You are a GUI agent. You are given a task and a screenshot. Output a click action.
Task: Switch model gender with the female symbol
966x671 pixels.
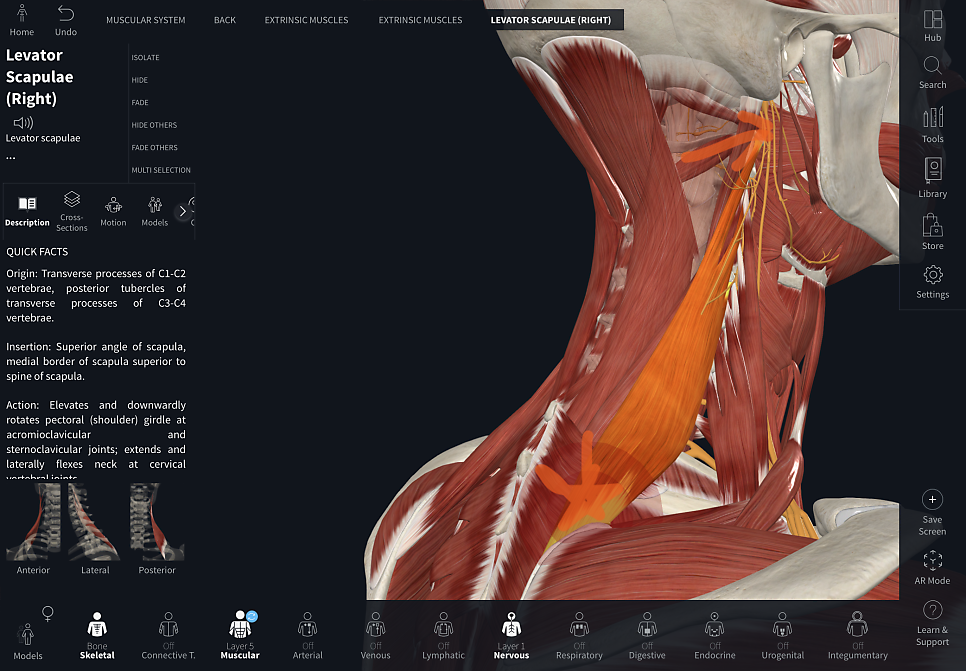click(x=47, y=613)
